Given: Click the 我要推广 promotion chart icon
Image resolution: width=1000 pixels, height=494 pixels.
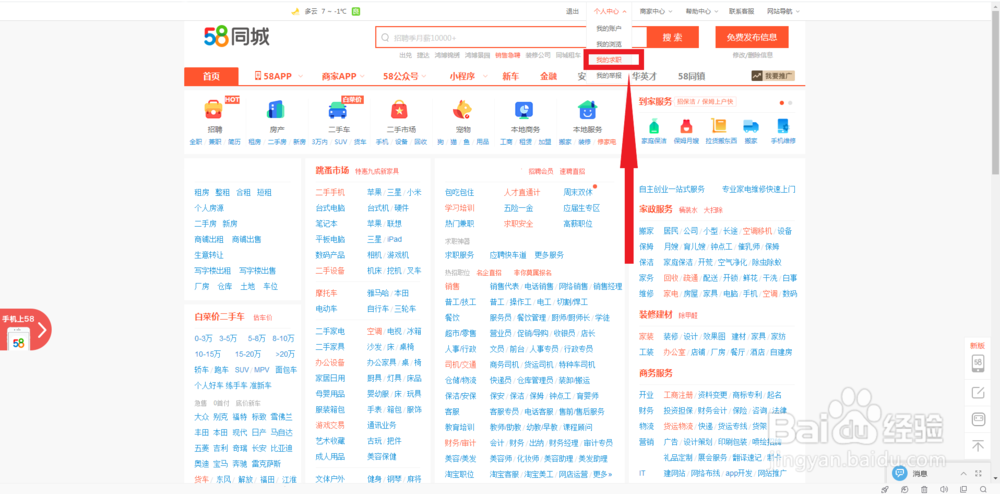Looking at the screenshot, I should click(757, 76).
